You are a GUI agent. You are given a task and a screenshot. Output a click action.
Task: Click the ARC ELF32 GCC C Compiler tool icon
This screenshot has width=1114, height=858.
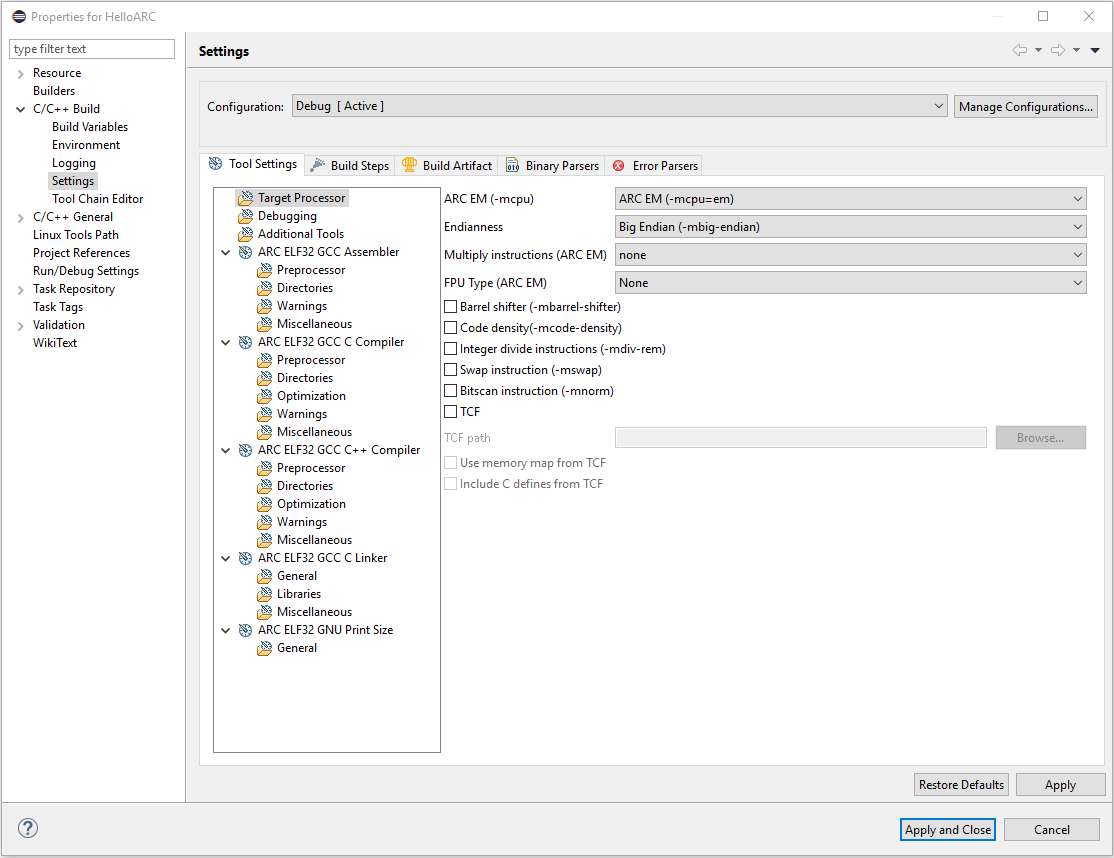point(245,342)
